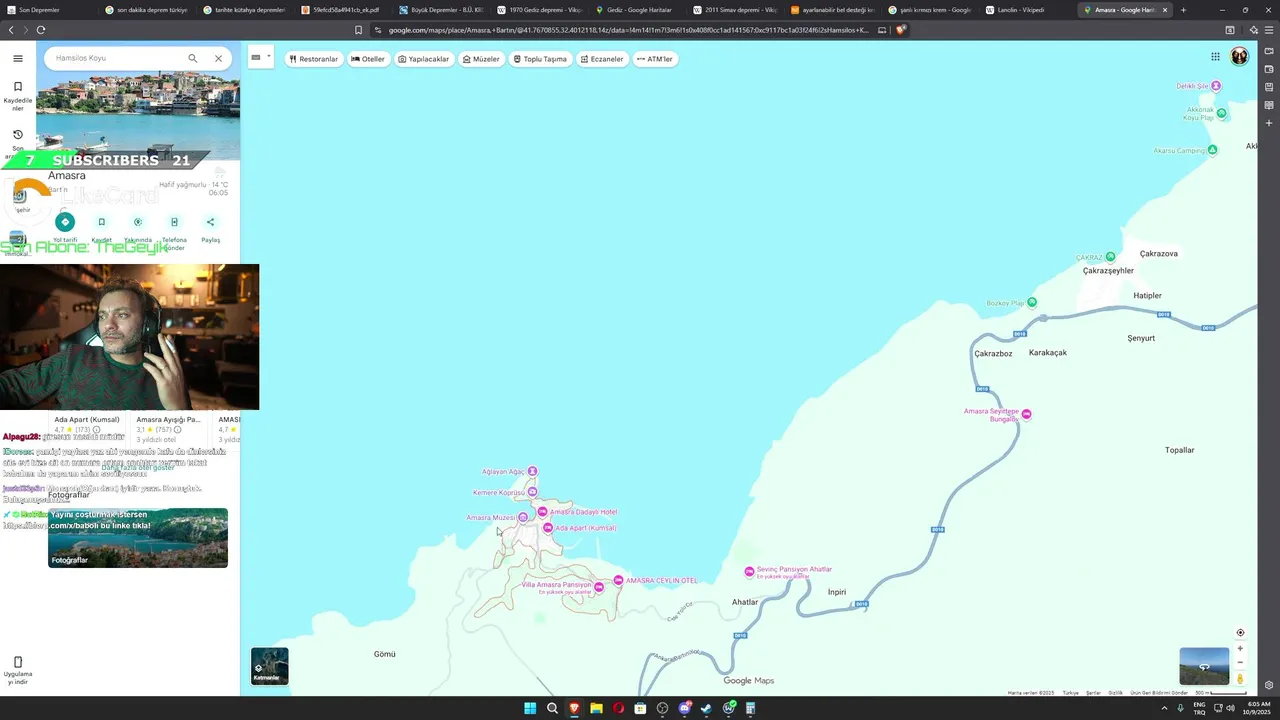Open the Google Maps hamburger menu
This screenshot has width=1280, height=720.
click(x=17, y=58)
